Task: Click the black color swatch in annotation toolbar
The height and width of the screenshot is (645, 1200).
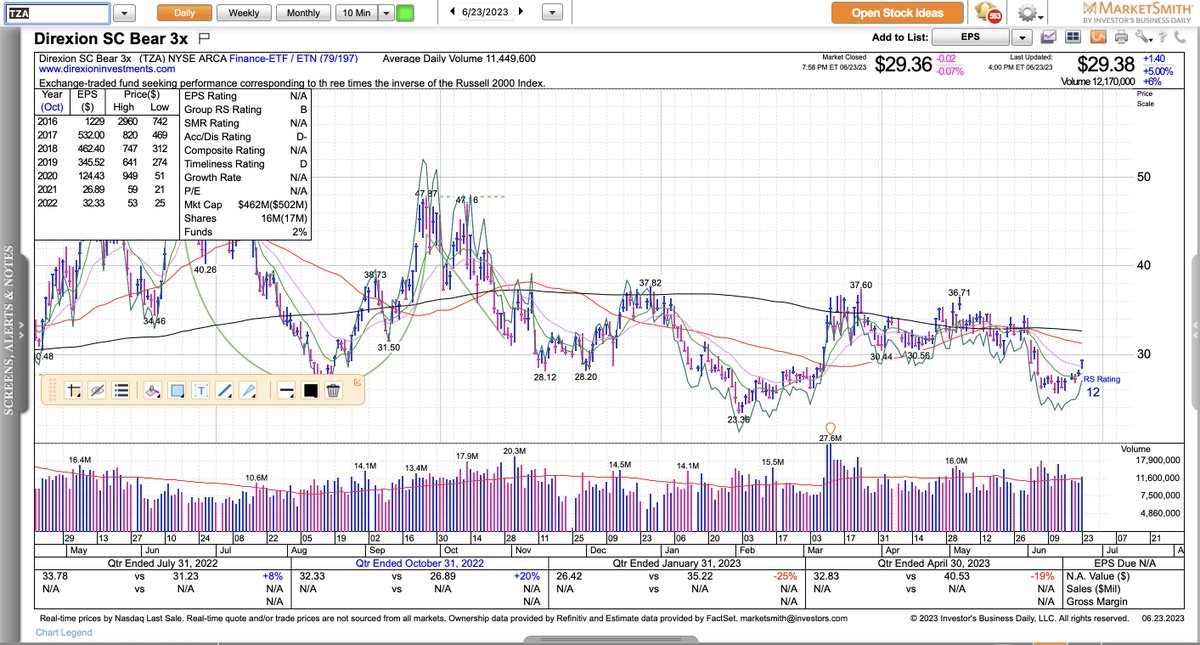Action: point(310,390)
